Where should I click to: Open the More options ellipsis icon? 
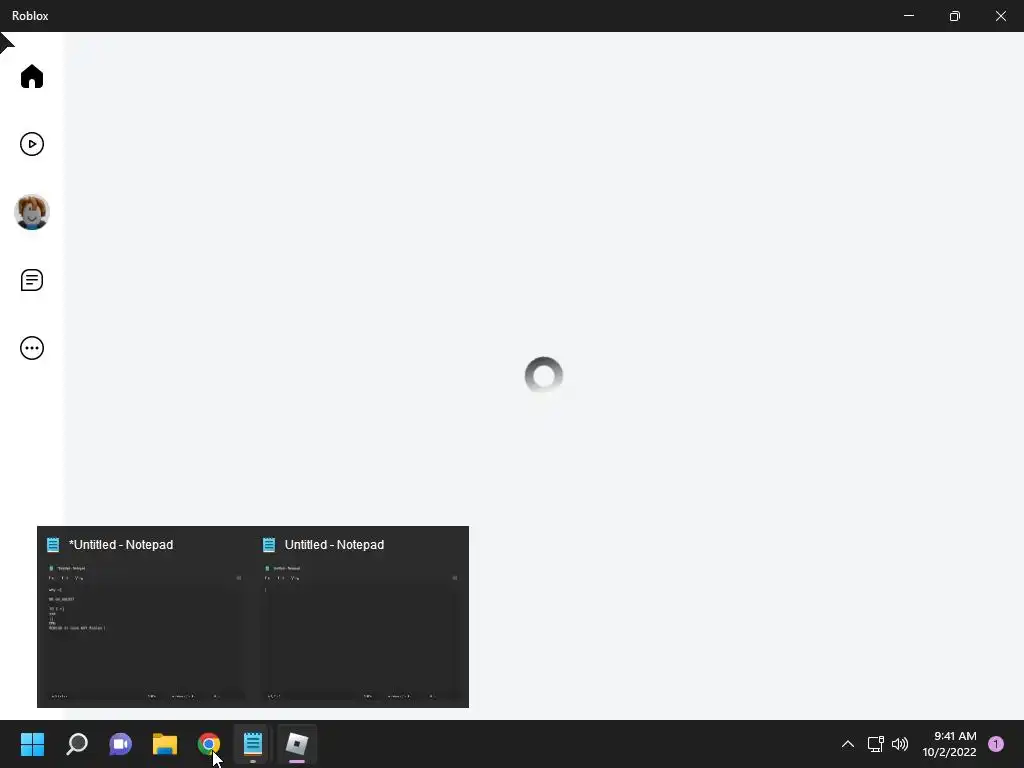pos(31,348)
